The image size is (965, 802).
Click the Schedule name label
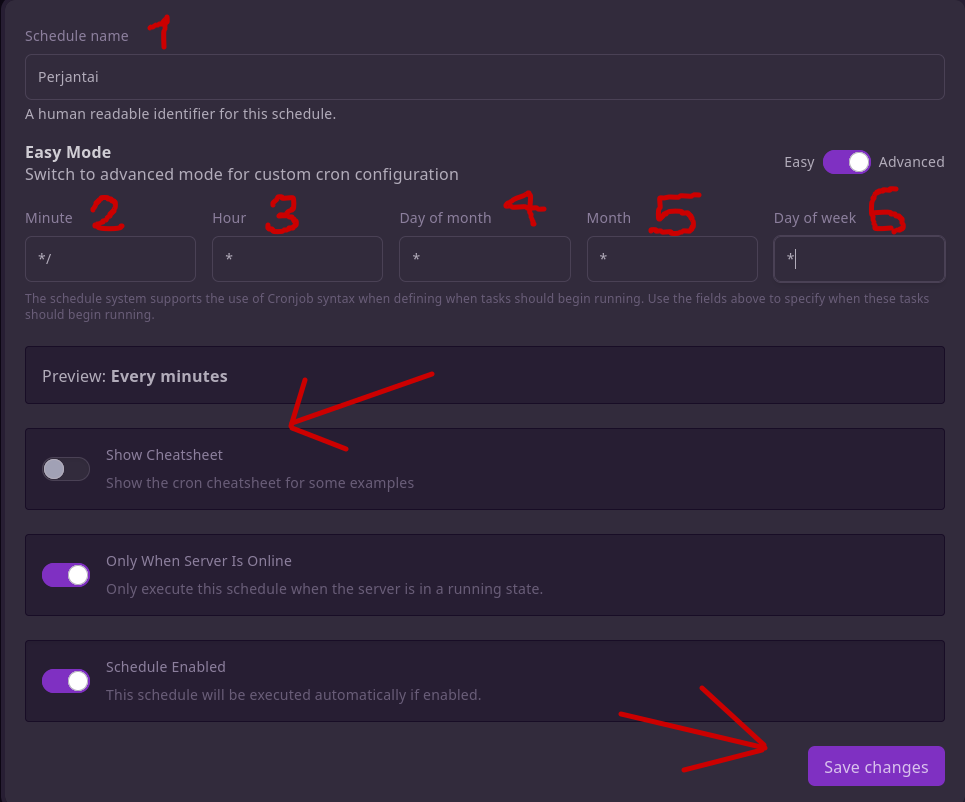[77, 36]
